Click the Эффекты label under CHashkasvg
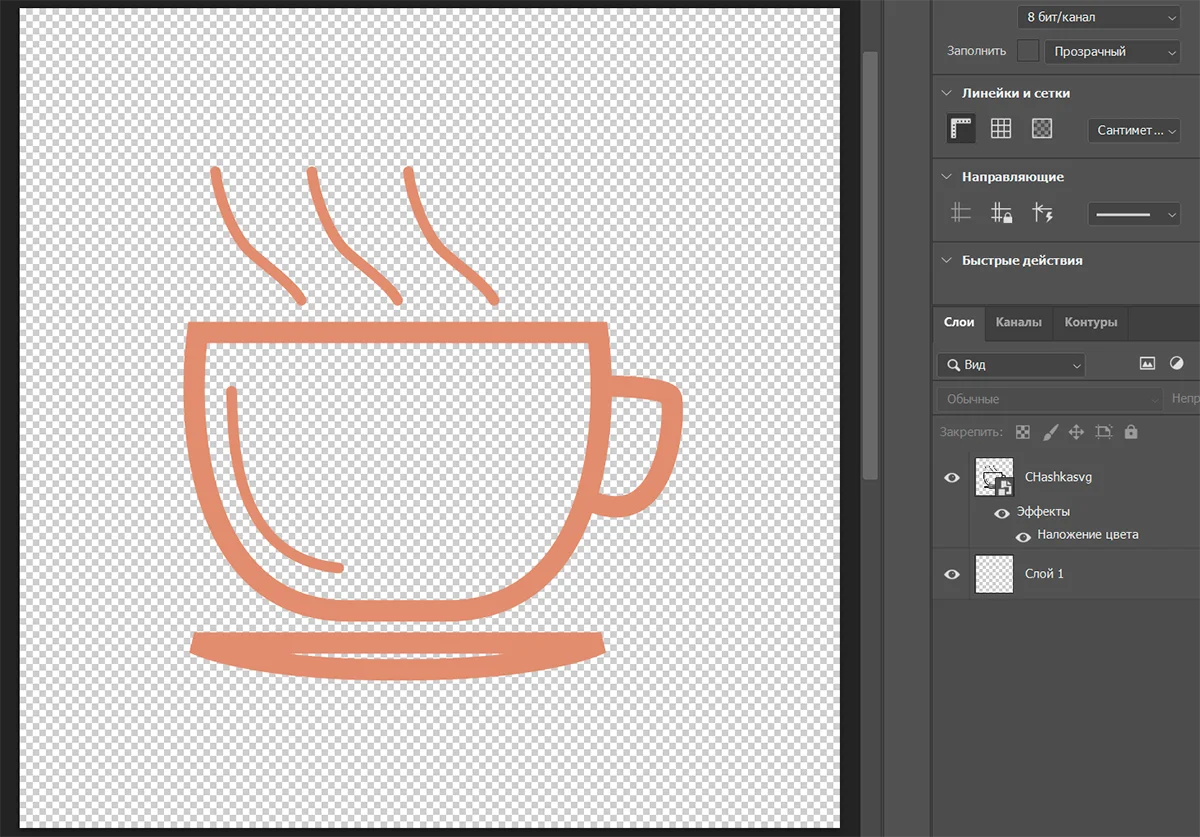1200x837 pixels. tap(1043, 512)
